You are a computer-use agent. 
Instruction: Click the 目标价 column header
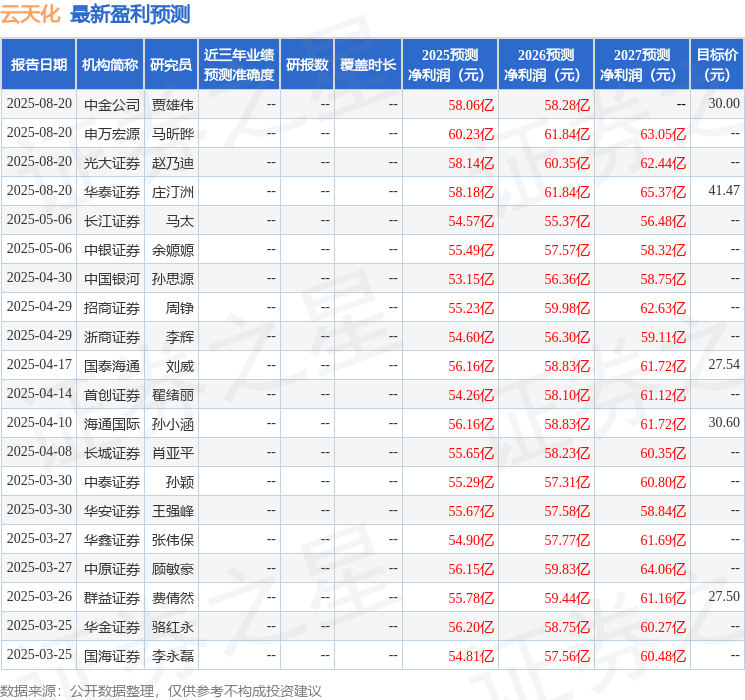point(717,65)
